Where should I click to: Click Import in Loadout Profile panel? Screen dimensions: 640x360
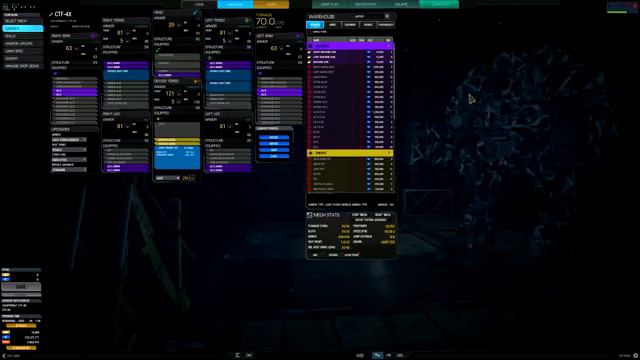(x=274, y=144)
